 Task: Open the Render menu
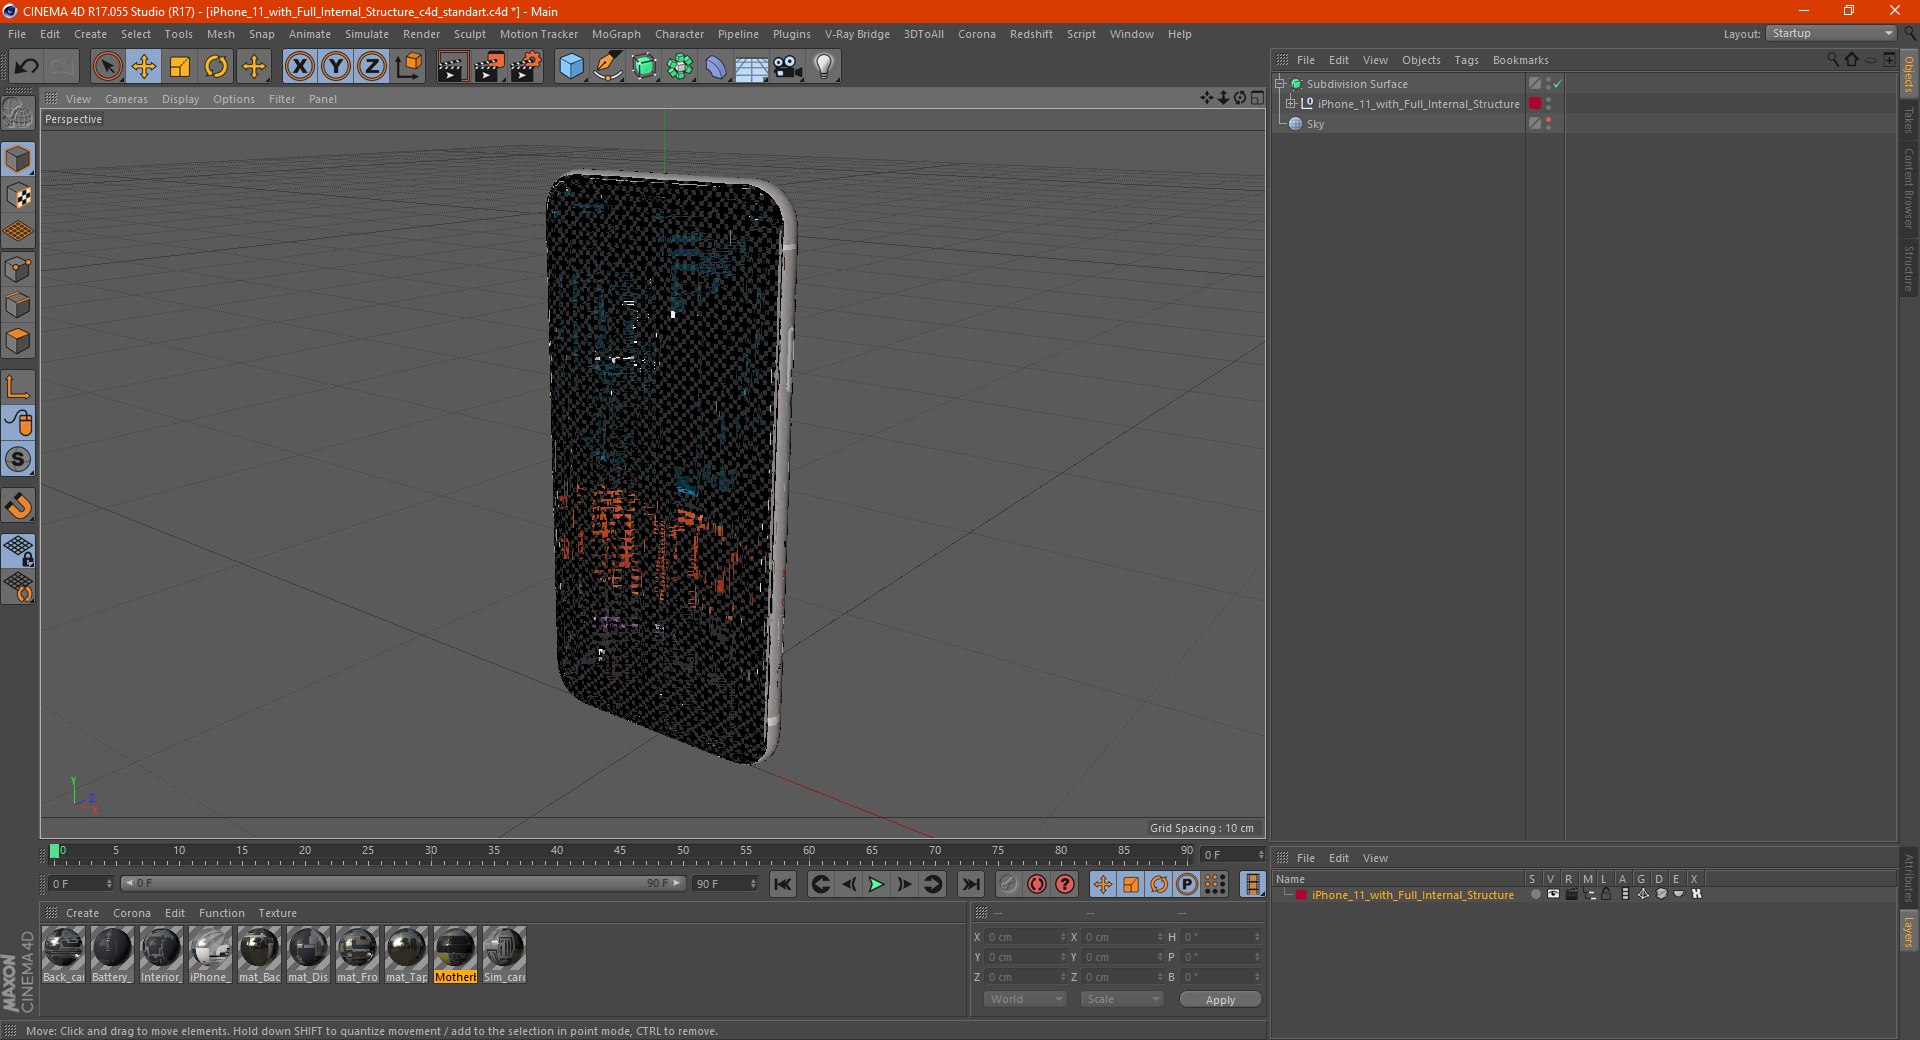click(x=421, y=34)
